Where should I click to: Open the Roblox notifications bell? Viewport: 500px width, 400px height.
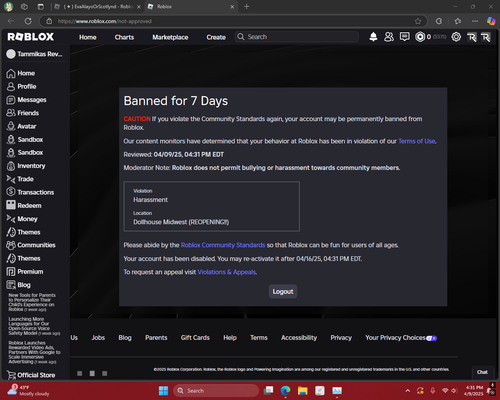tap(373, 37)
